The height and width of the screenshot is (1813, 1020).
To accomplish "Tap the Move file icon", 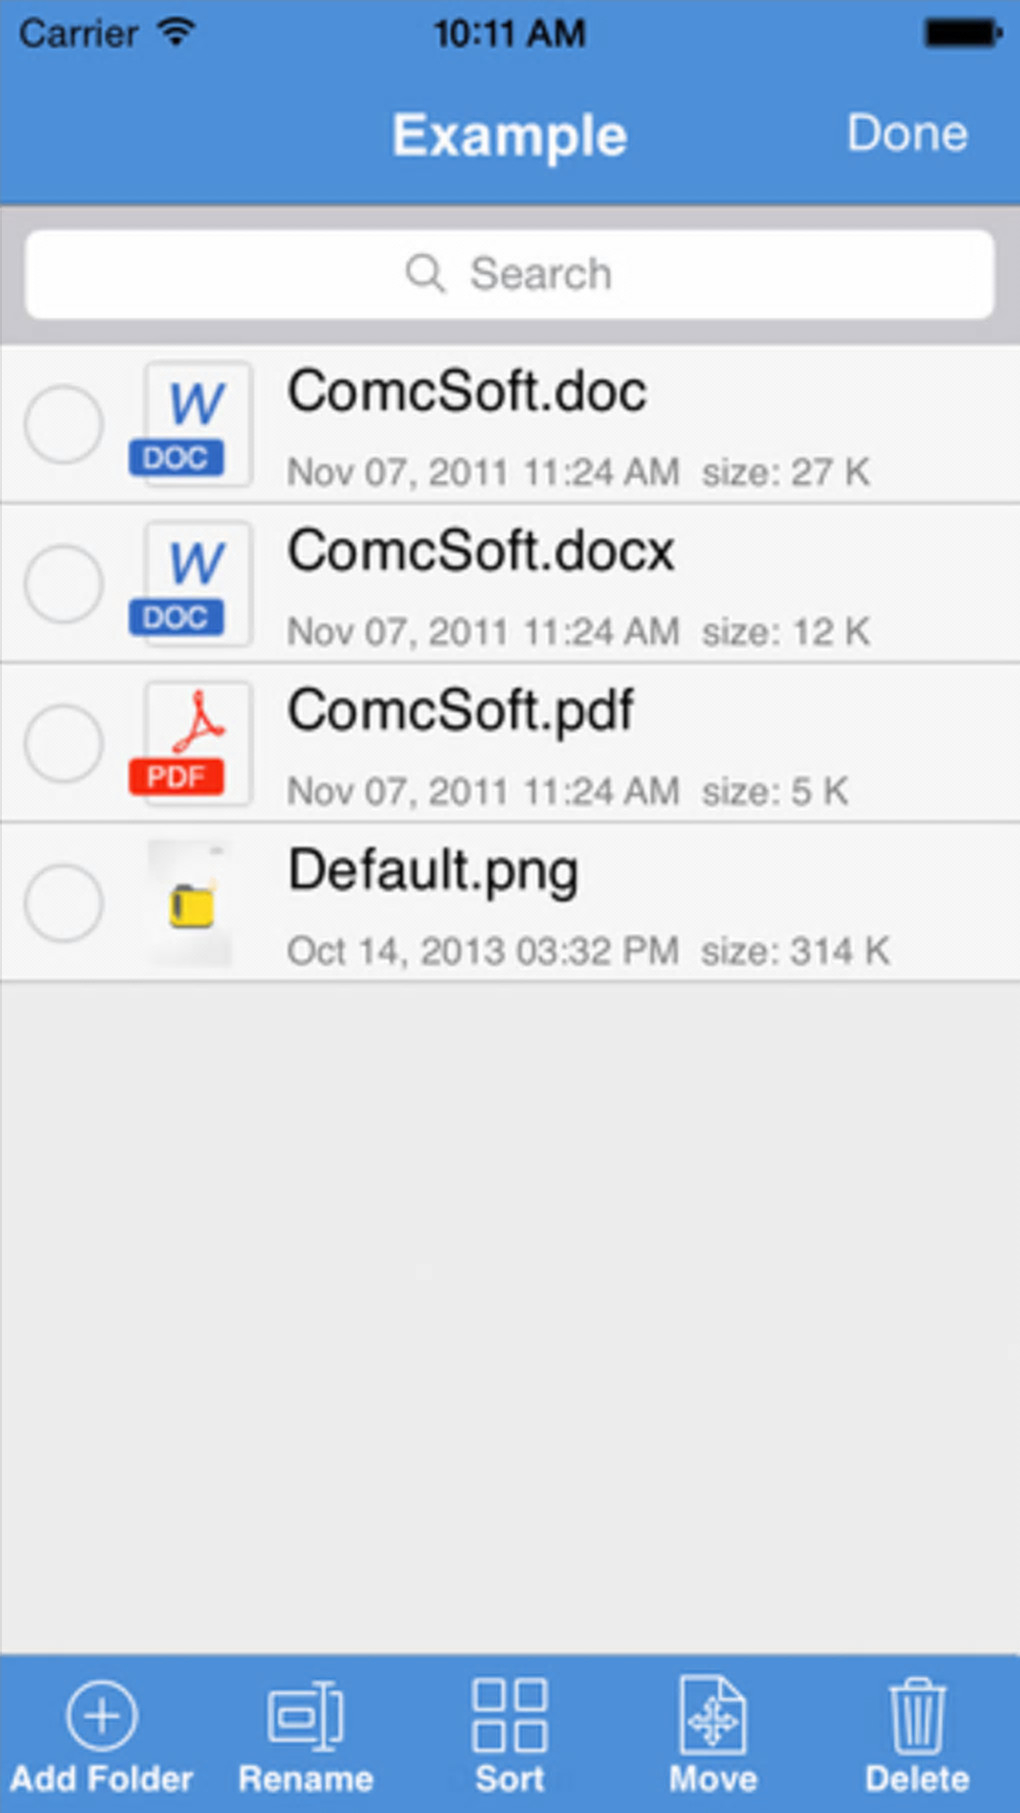I will pyautogui.click(x=712, y=1716).
